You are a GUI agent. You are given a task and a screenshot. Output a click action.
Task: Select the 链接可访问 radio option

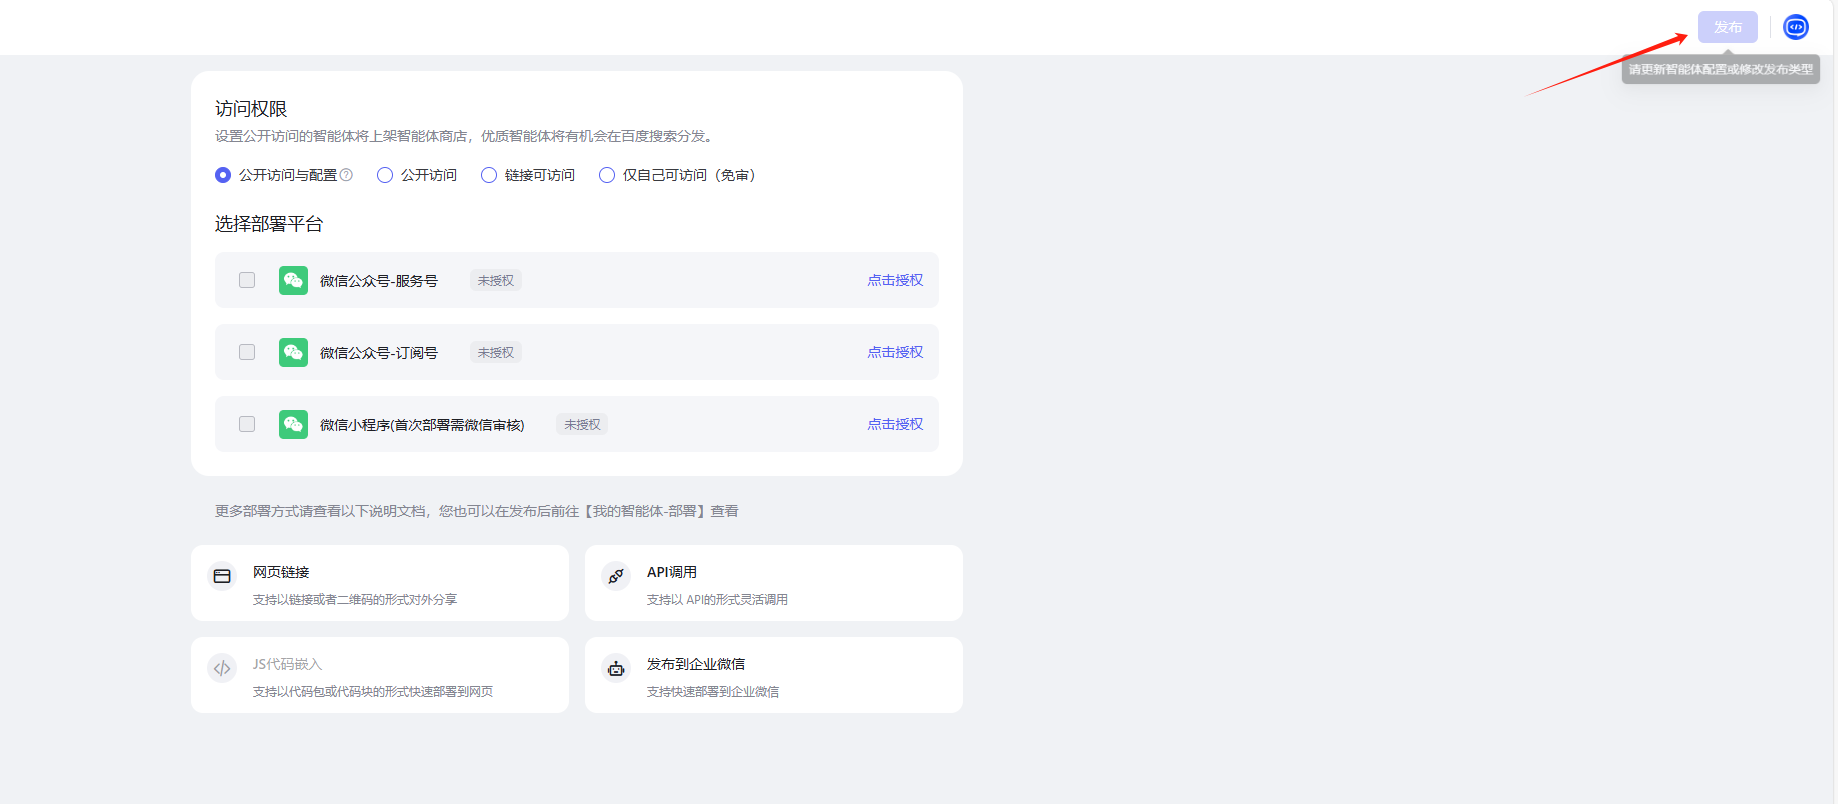click(x=489, y=175)
